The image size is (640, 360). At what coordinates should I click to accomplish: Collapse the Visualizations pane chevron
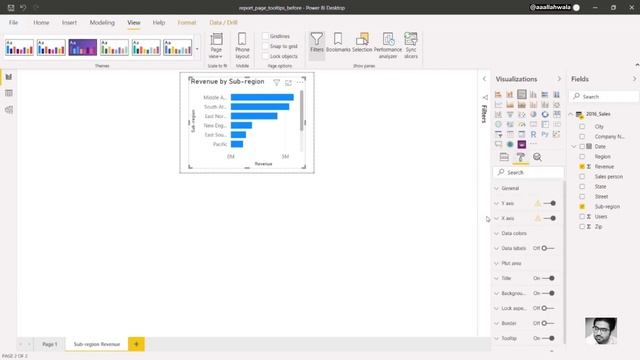coord(559,79)
